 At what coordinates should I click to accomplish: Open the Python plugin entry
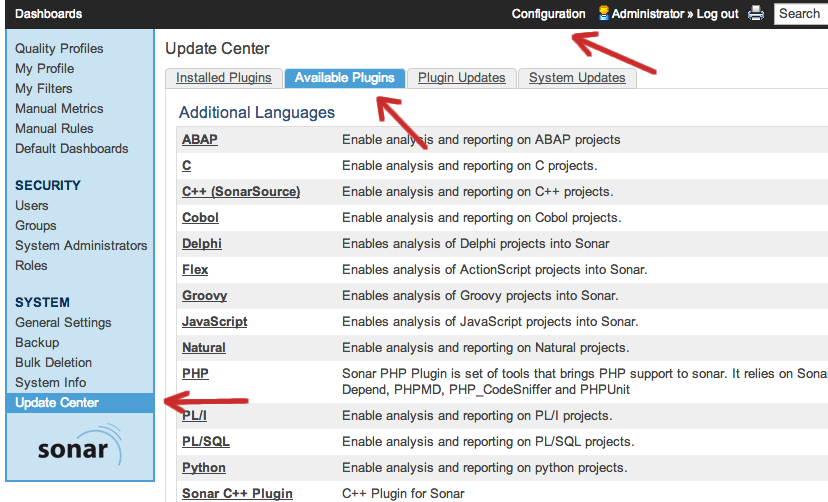204,468
